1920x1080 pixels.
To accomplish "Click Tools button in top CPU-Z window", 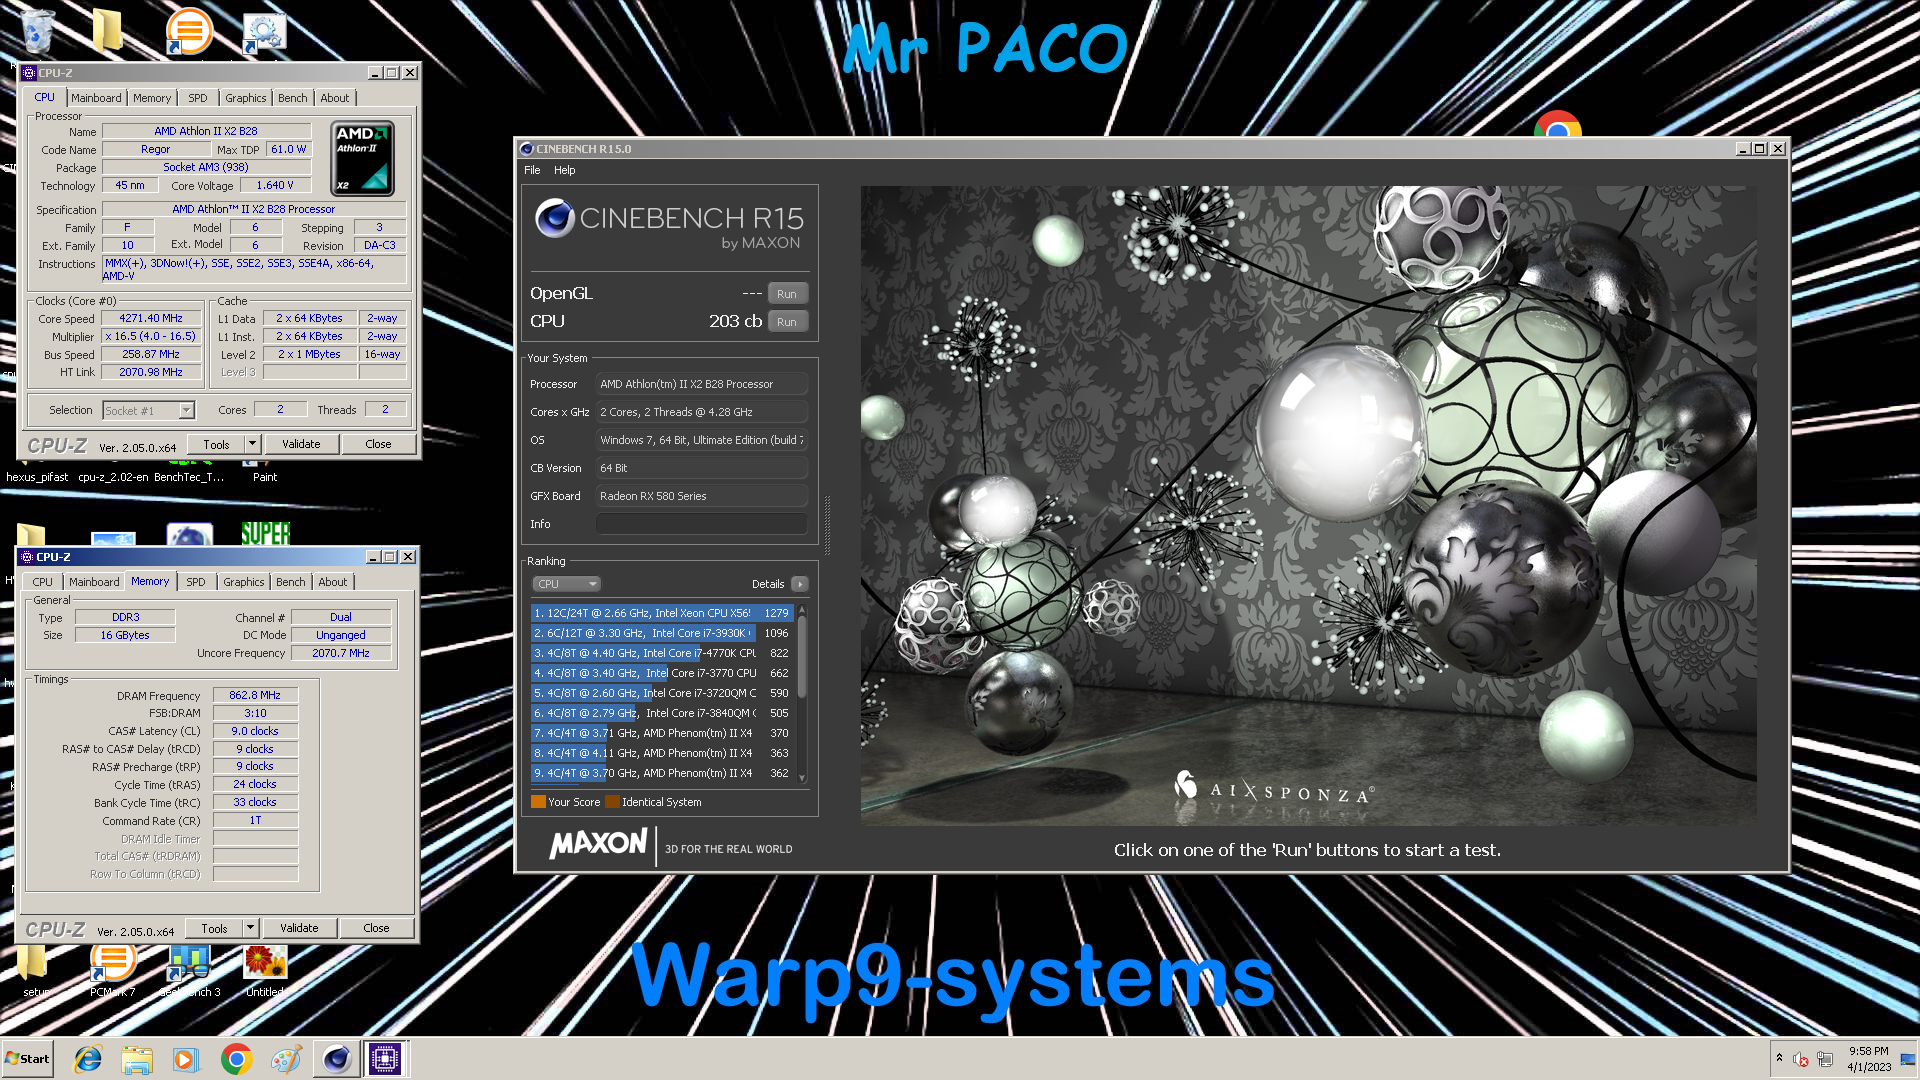I will [216, 445].
